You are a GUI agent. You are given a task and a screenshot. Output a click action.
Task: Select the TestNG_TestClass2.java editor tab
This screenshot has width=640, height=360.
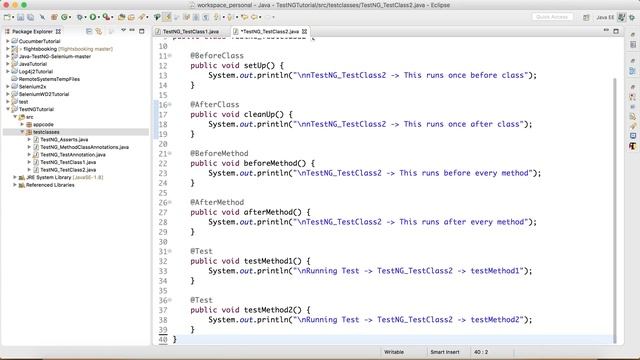tap(269, 31)
